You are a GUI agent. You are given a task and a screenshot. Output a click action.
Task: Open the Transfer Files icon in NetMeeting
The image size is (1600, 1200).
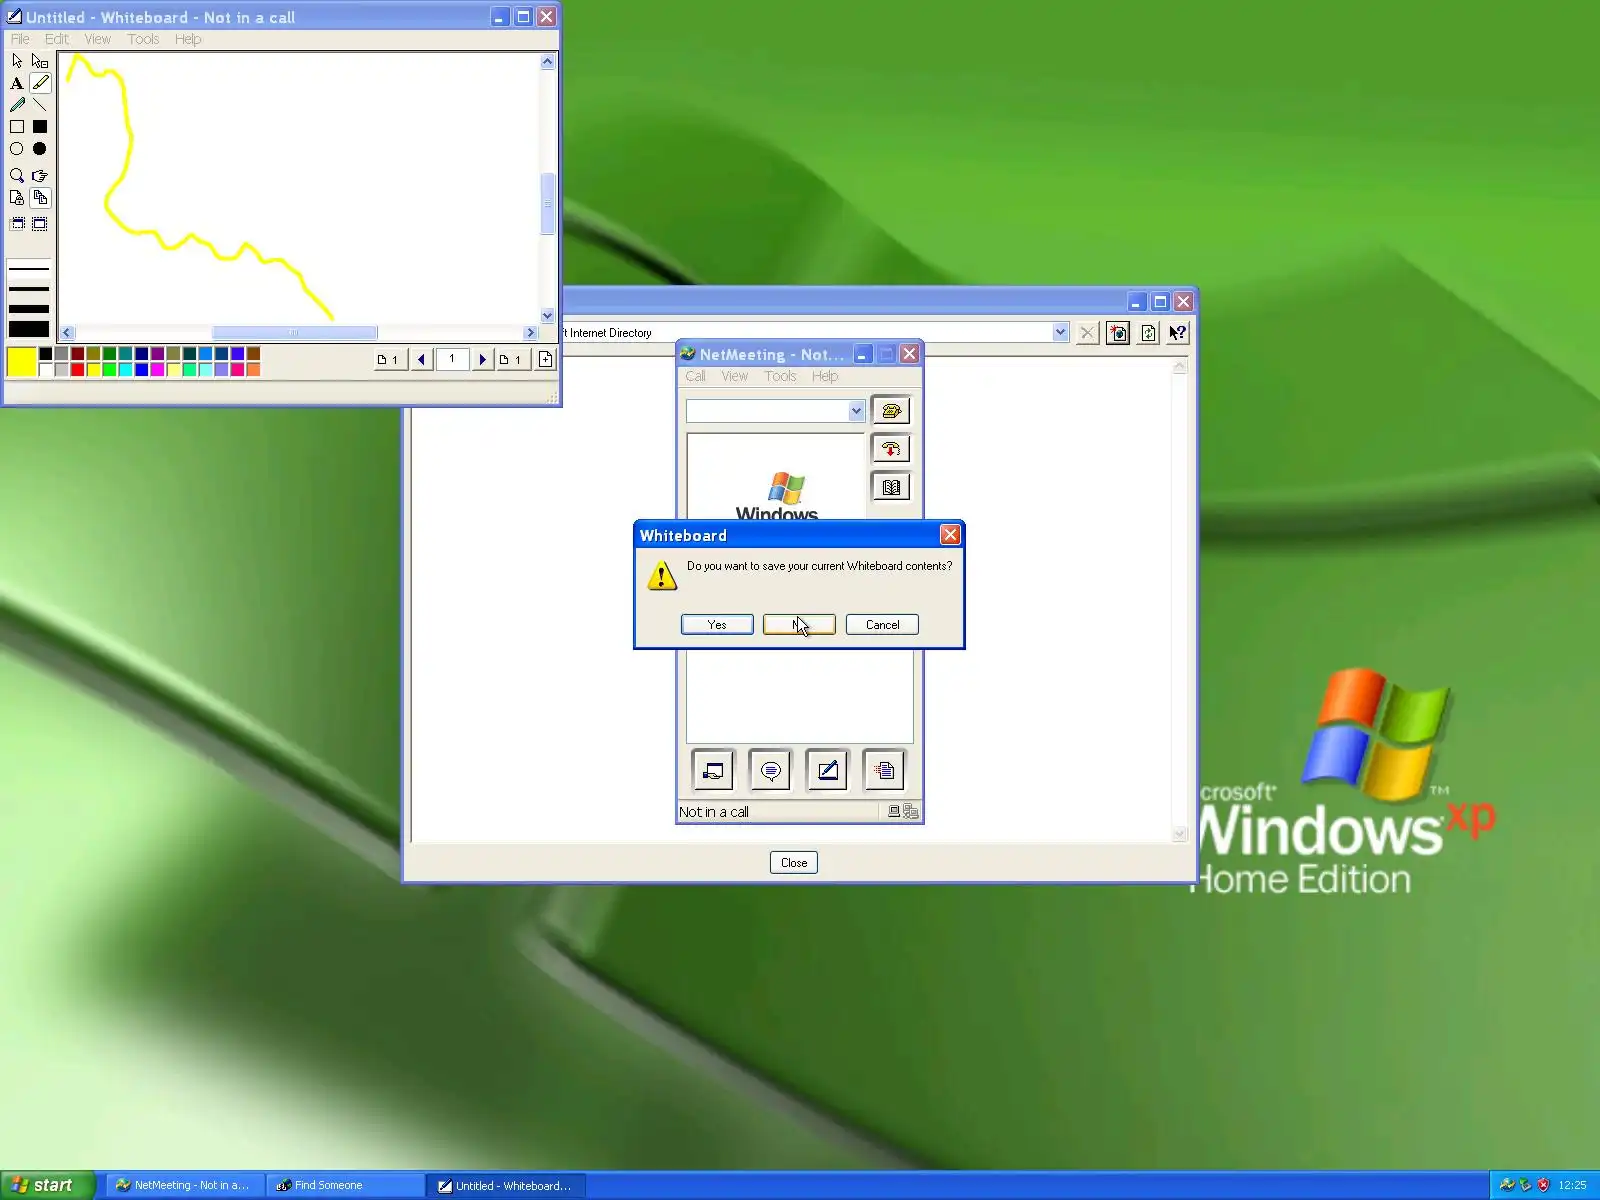(x=884, y=770)
